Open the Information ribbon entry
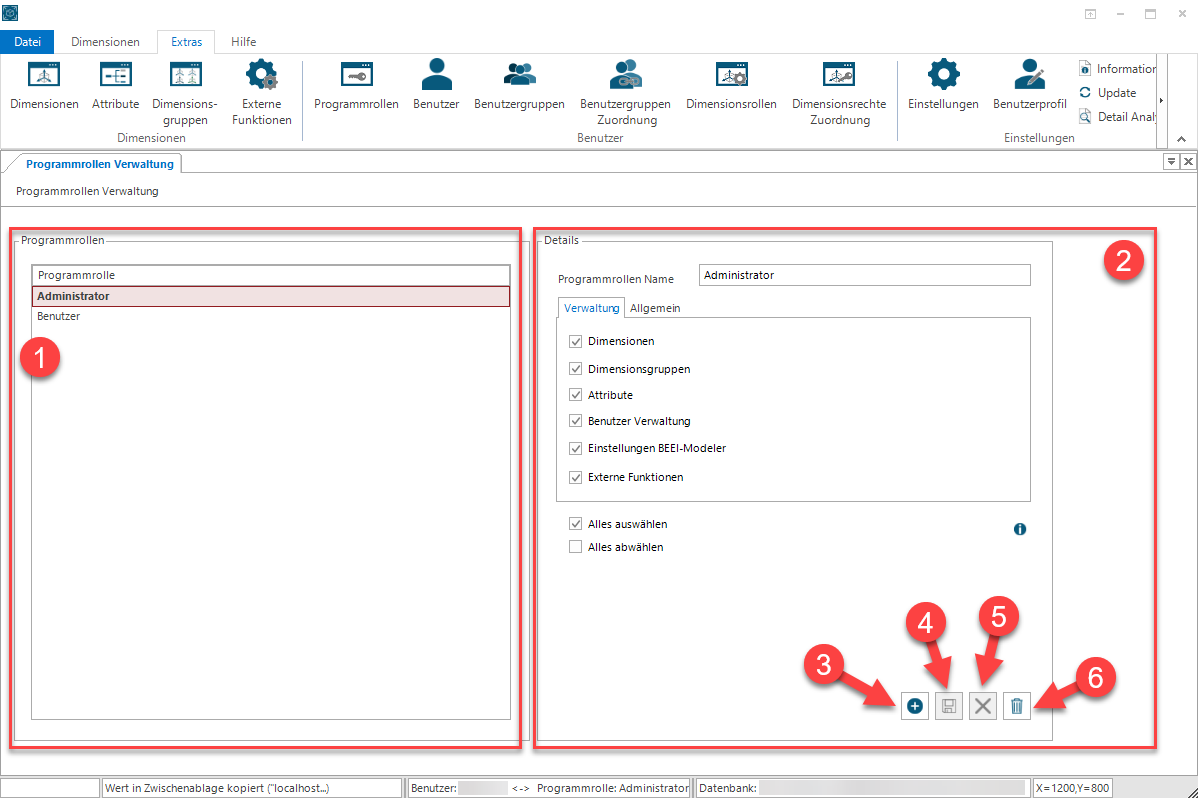Viewport: 1198px width, 798px height. (1117, 69)
